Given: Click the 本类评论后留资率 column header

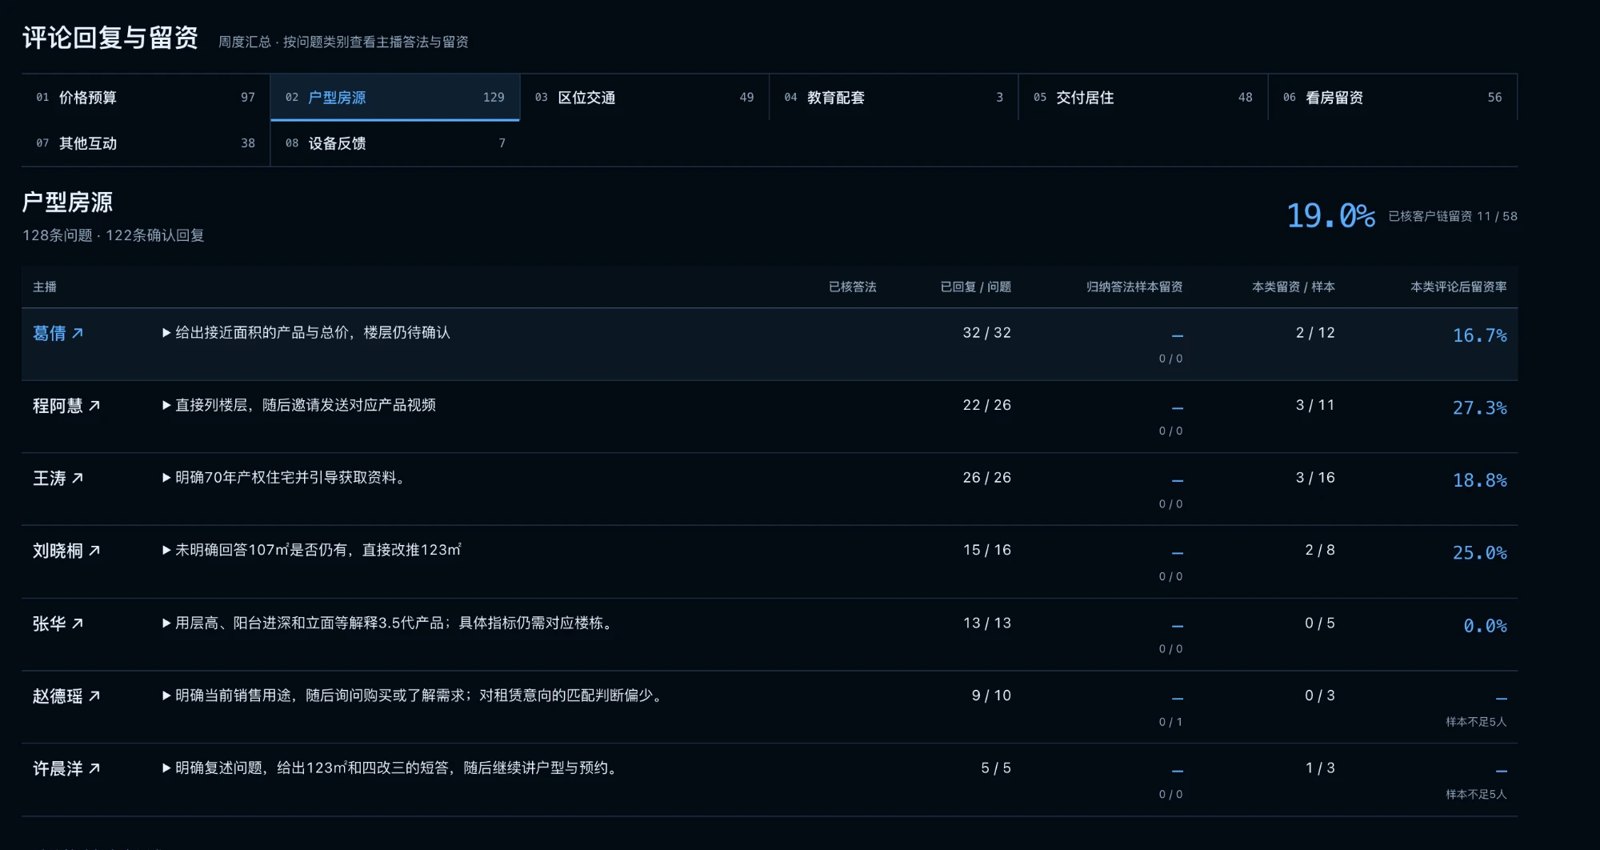Looking at the screenshot, I should click(x=1458, y=287).
